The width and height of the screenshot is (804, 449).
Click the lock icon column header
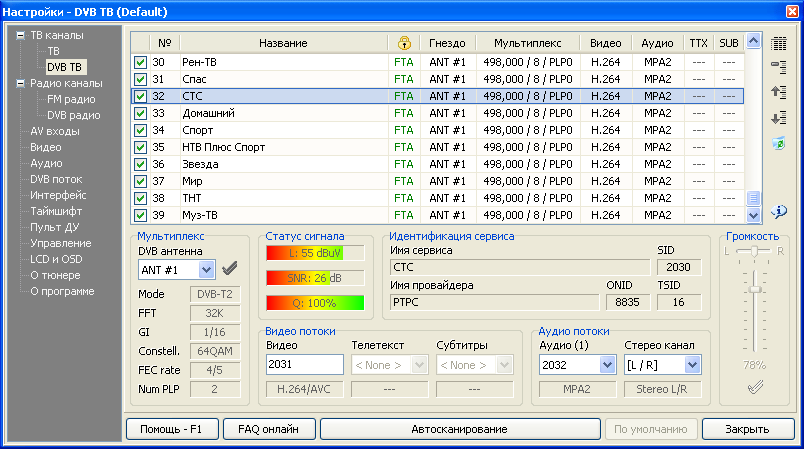coord(404,43)
